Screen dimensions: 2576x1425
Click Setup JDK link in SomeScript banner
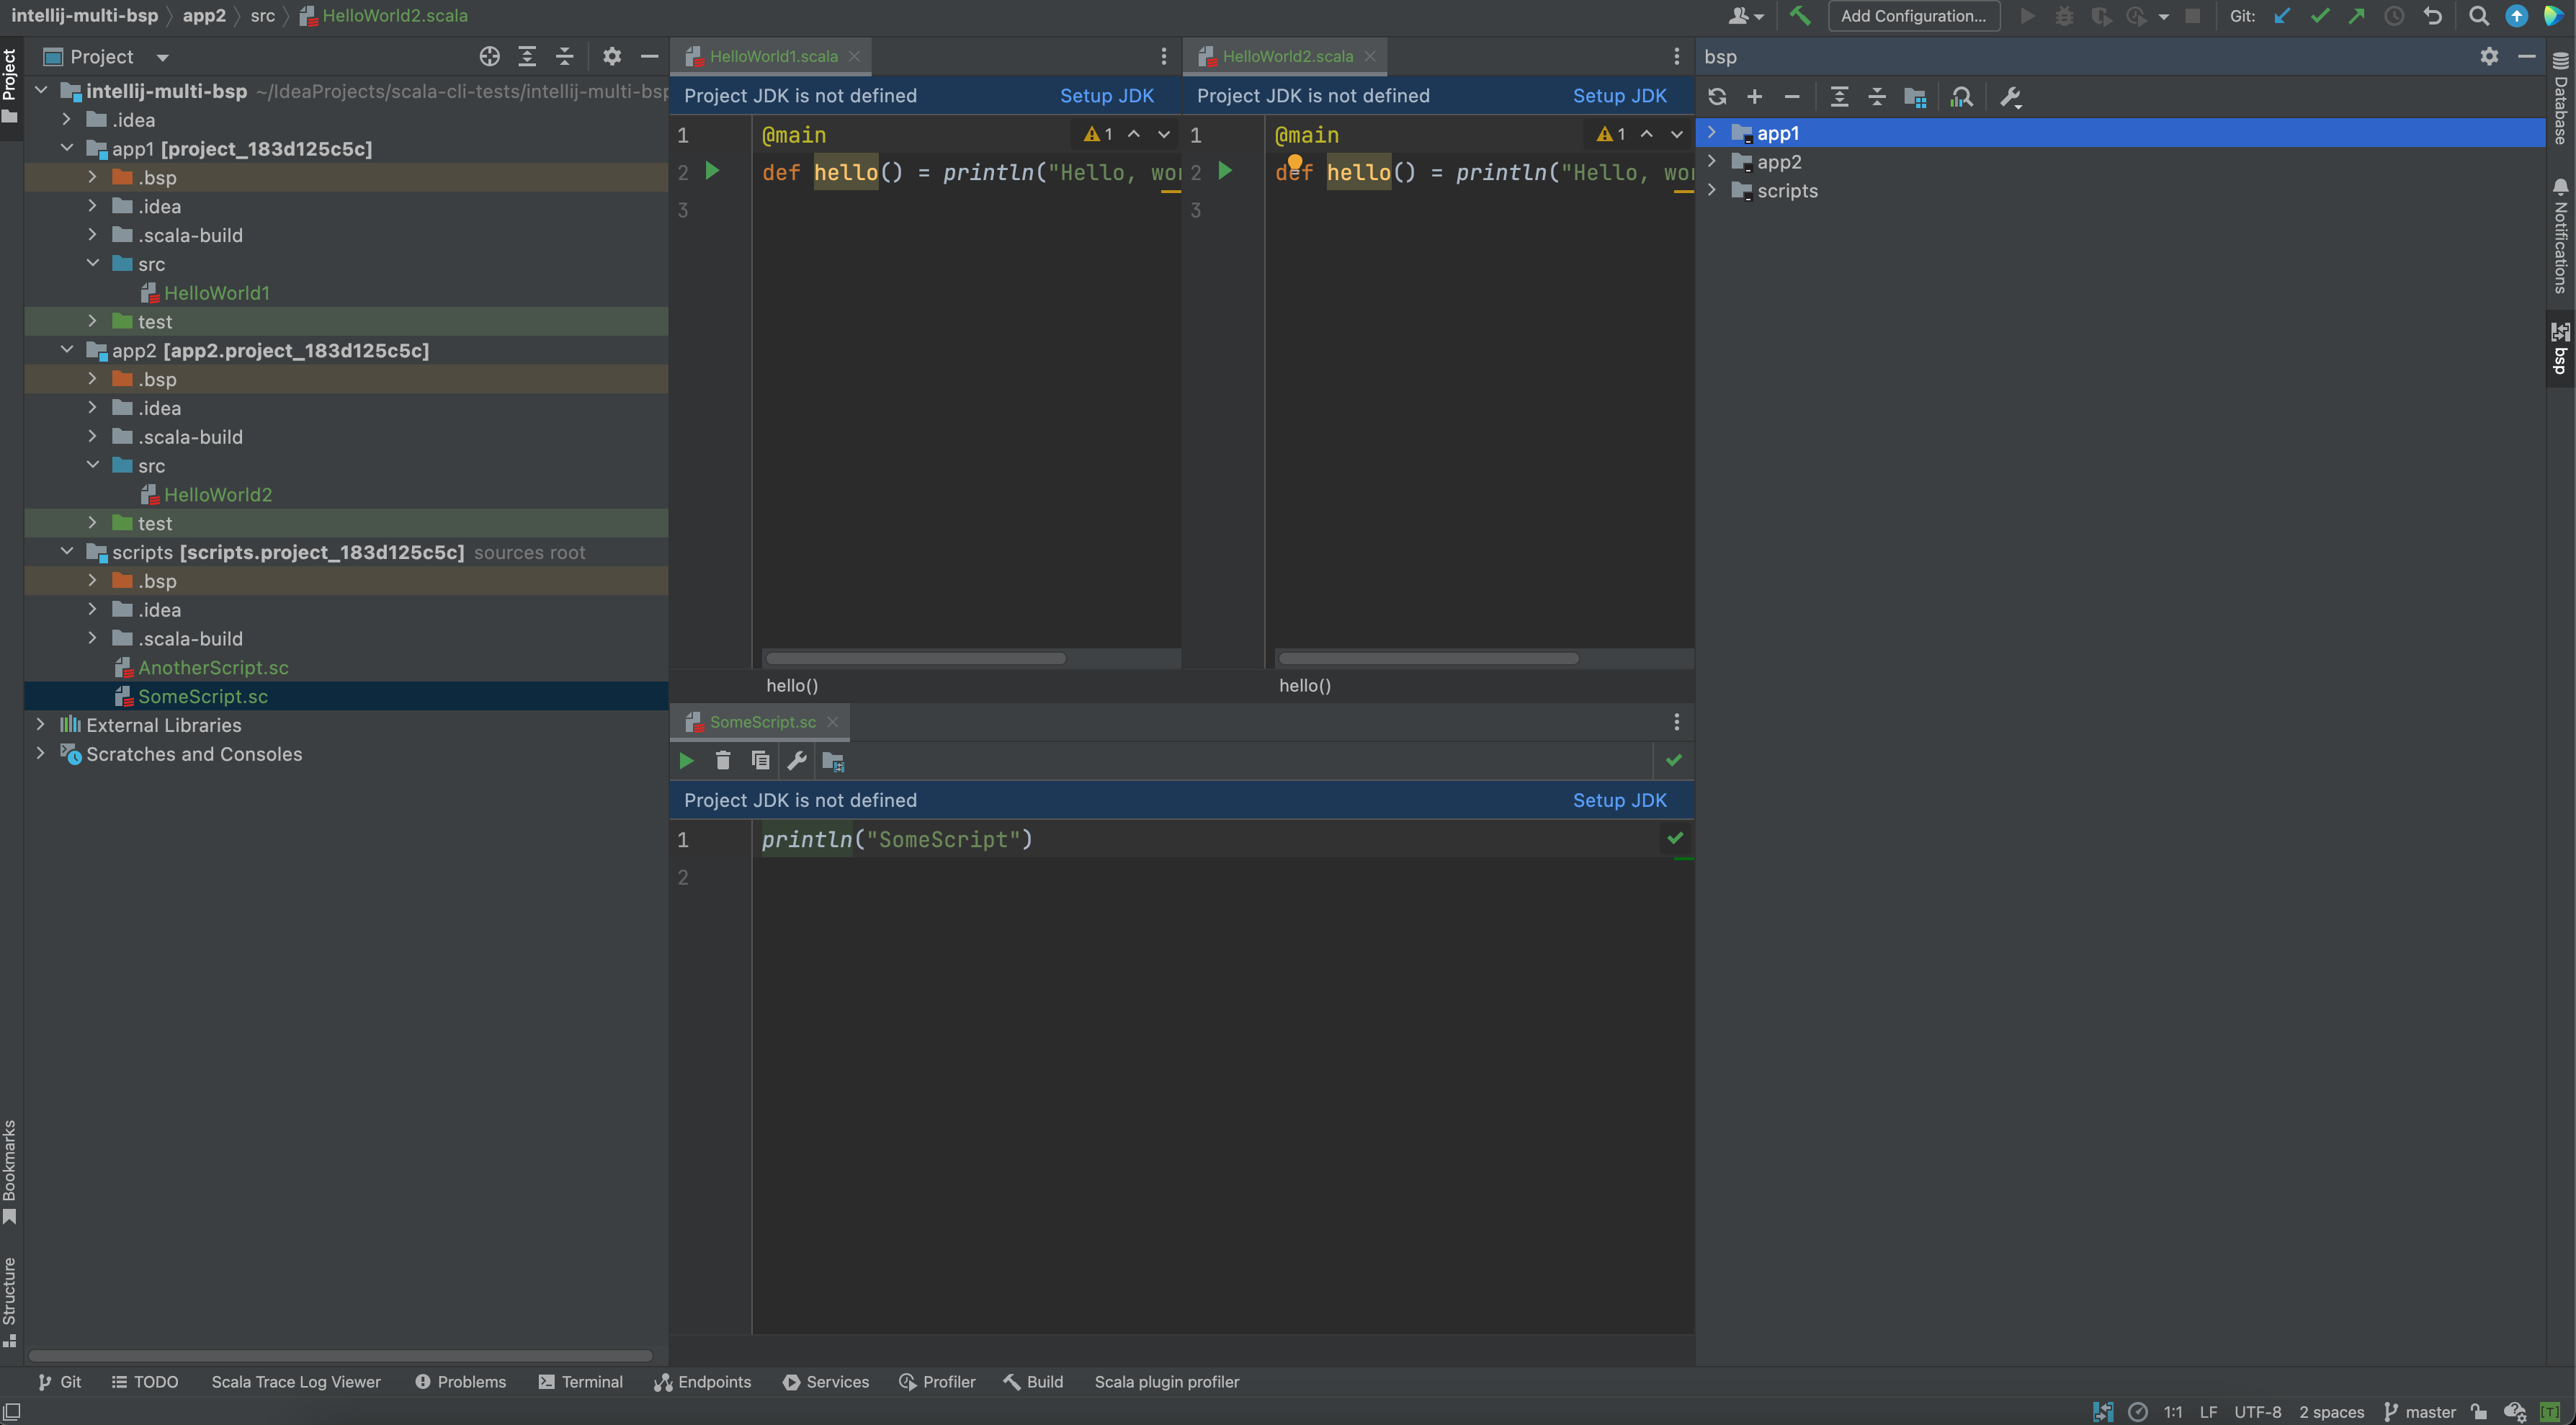(1618, 802)
